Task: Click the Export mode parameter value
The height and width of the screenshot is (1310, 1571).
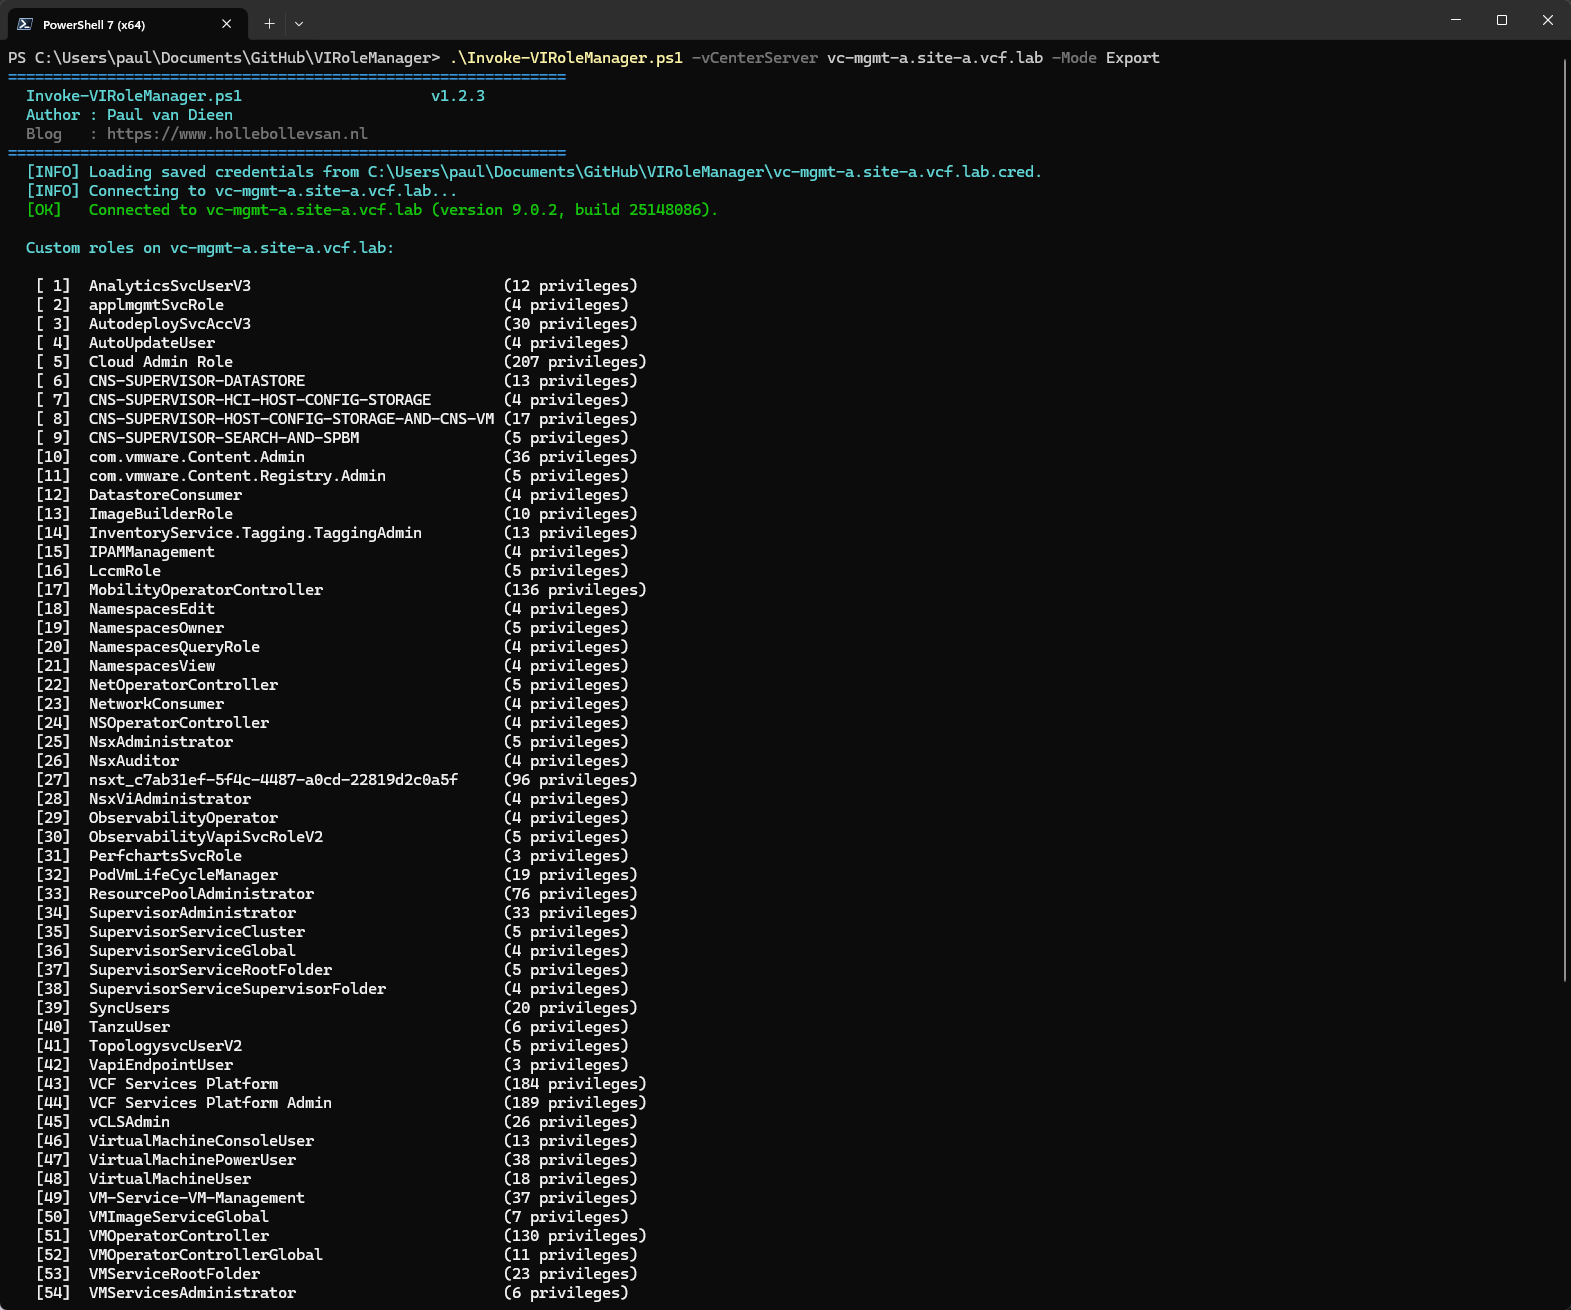Action: [1132, 58]
